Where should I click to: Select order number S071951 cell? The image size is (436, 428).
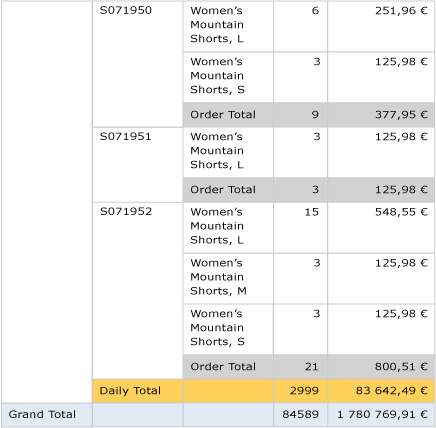pyautogui.click(x=138, y=165)
